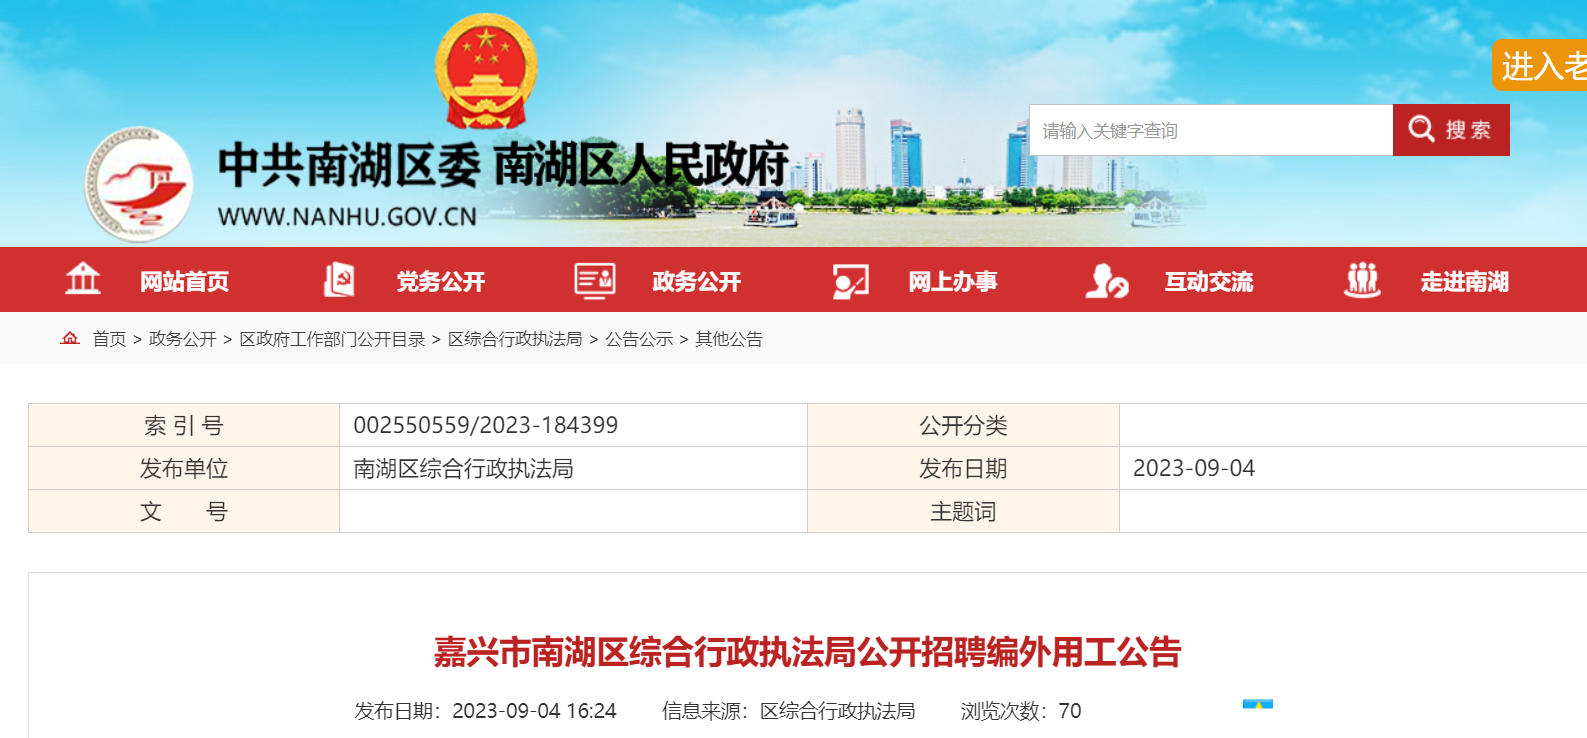Go to 其他公告 breadcrumb link
This screenshot has height=738, width=1587.
[x=729, y=339]
